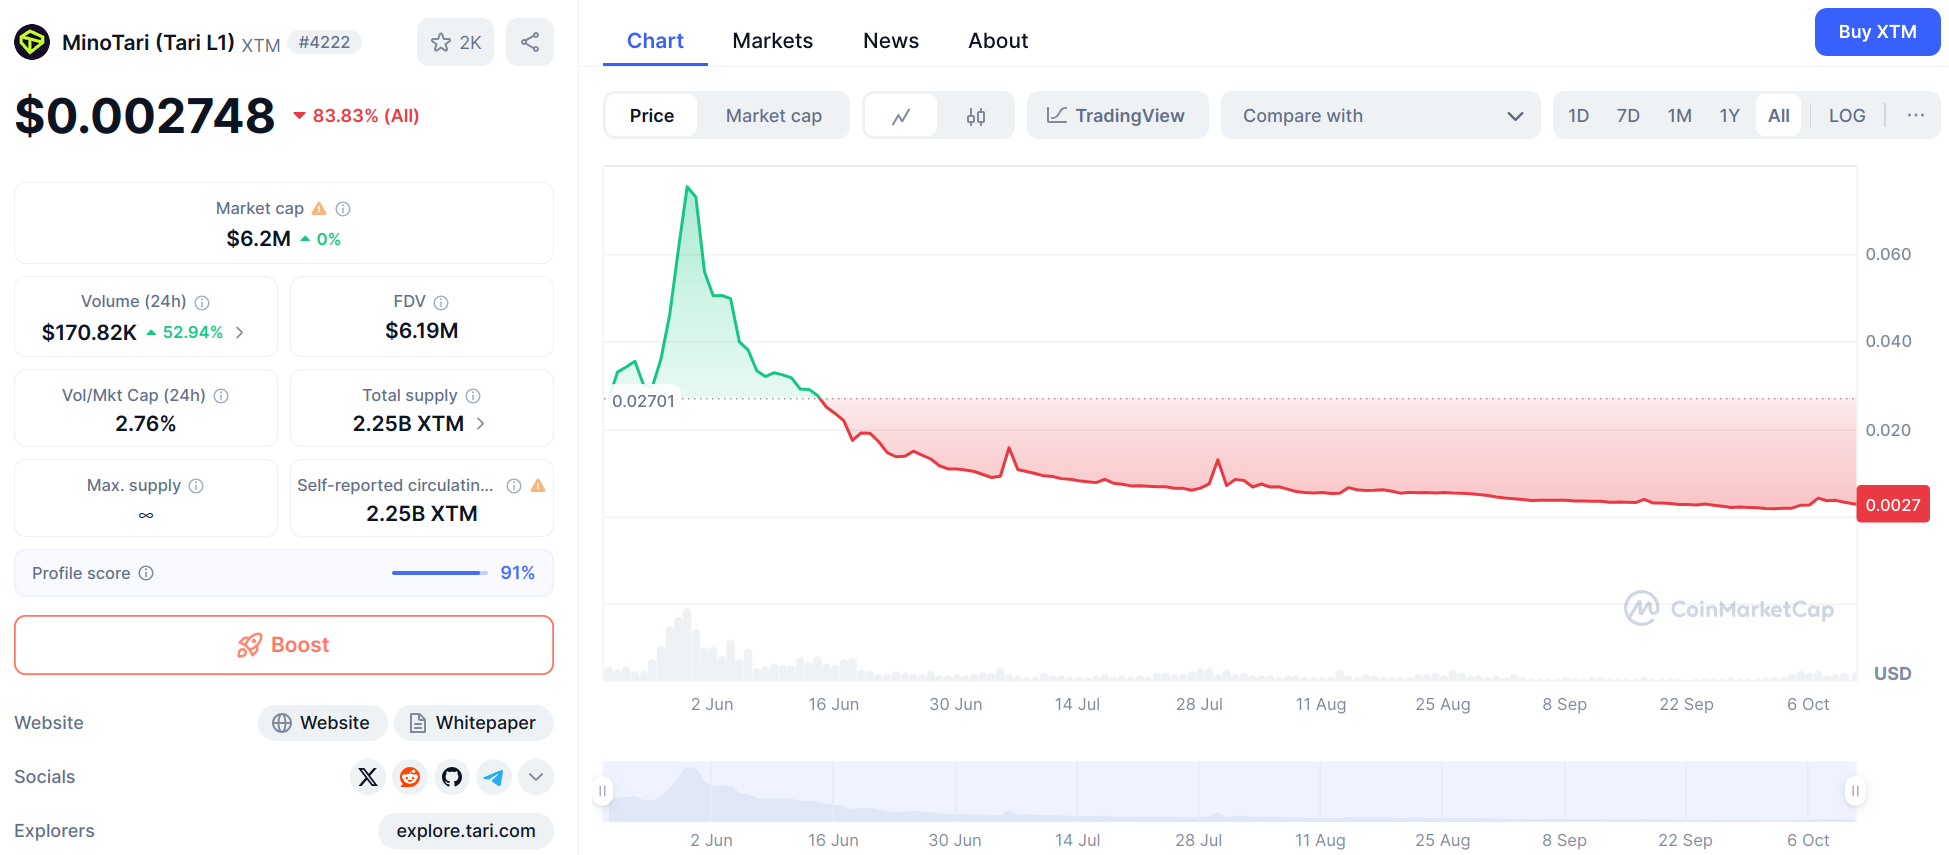The image size is (1949, 855).
Task: Toggle LOG scale on chart
Action: [1847, 116]
